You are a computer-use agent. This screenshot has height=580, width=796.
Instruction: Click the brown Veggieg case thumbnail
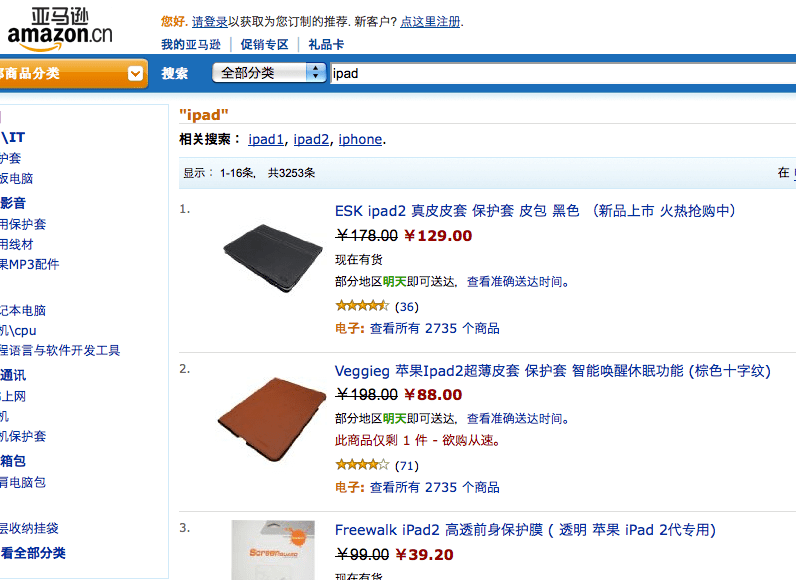pos(272,419)
